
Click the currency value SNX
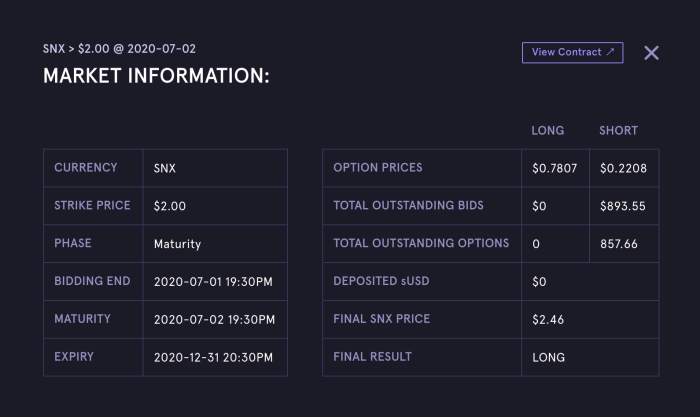(x=165, y=168)
